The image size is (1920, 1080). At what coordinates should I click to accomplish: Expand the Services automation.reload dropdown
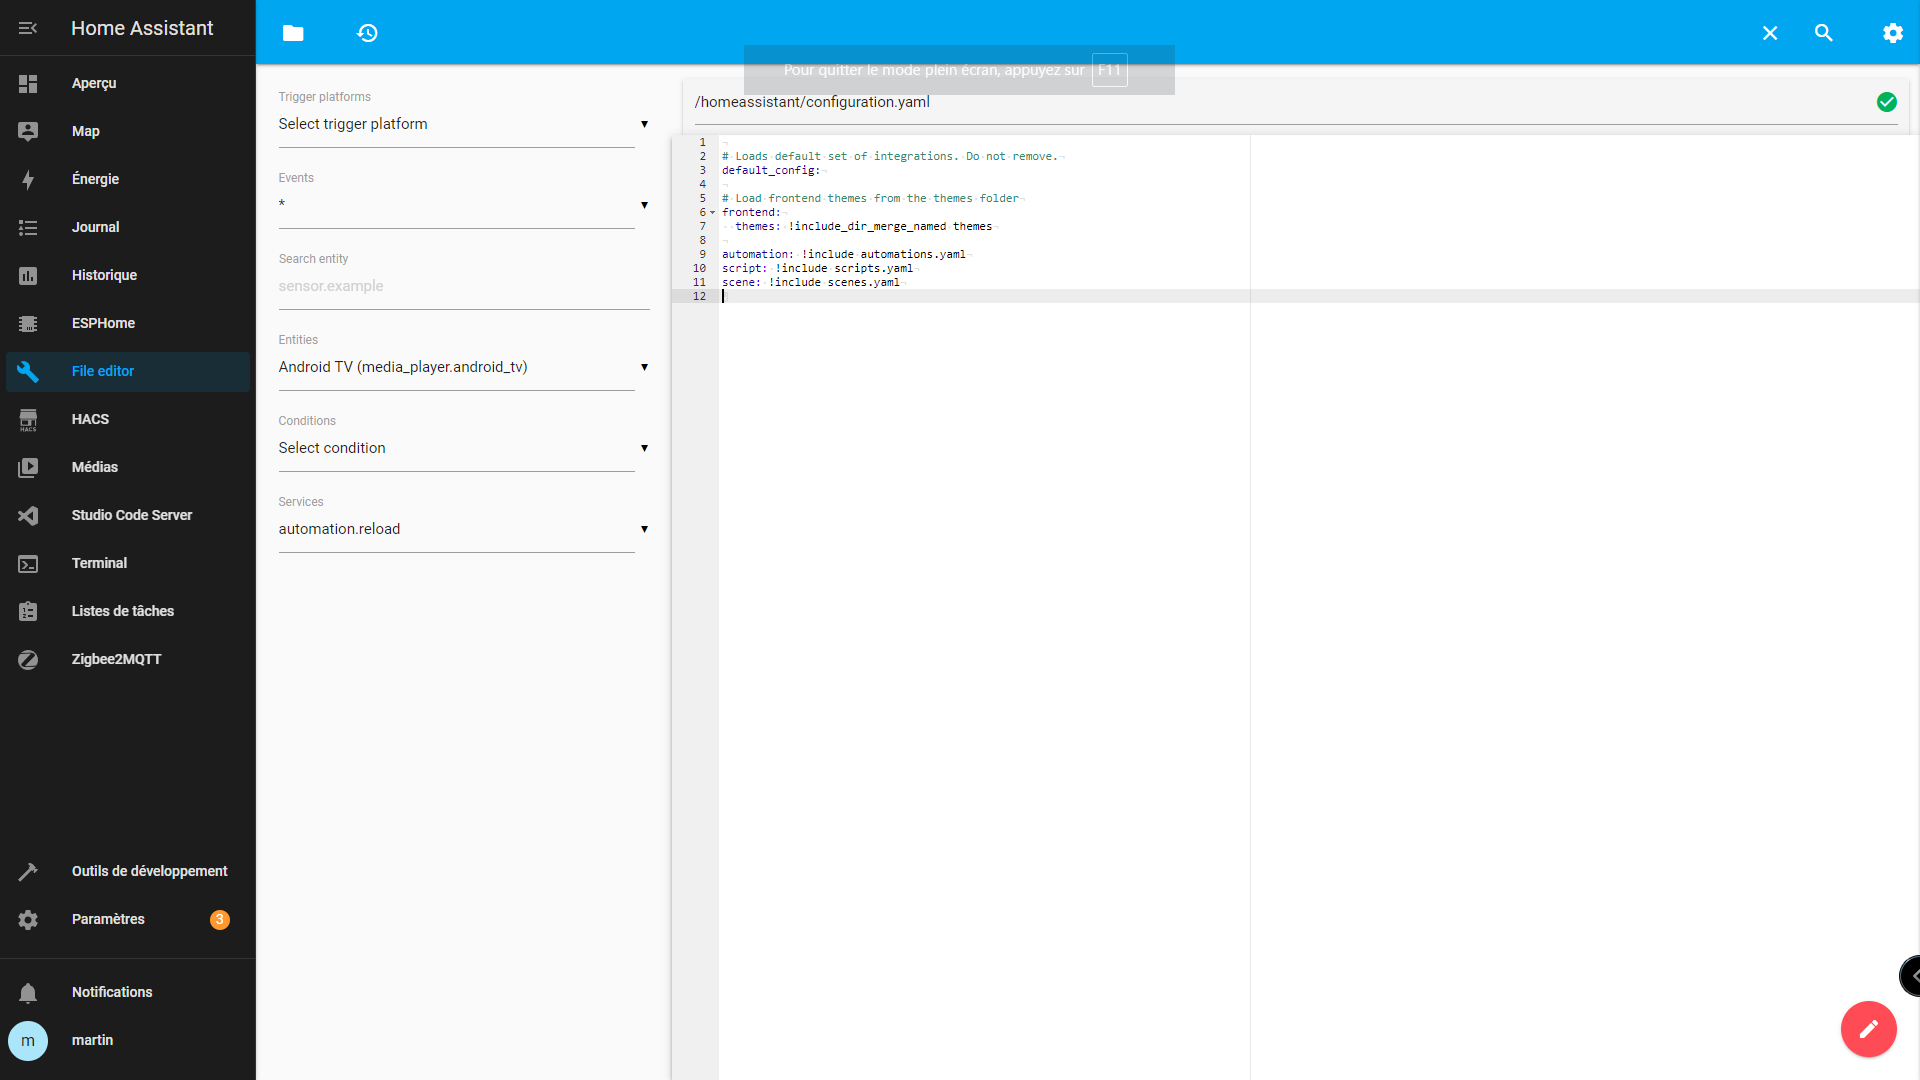pyautogui.click(x=463, y=529)
